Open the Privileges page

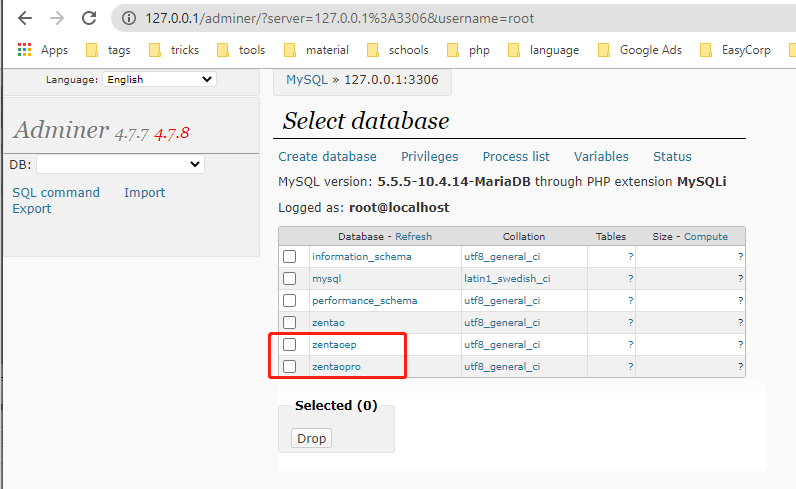[x=429, y=157]
